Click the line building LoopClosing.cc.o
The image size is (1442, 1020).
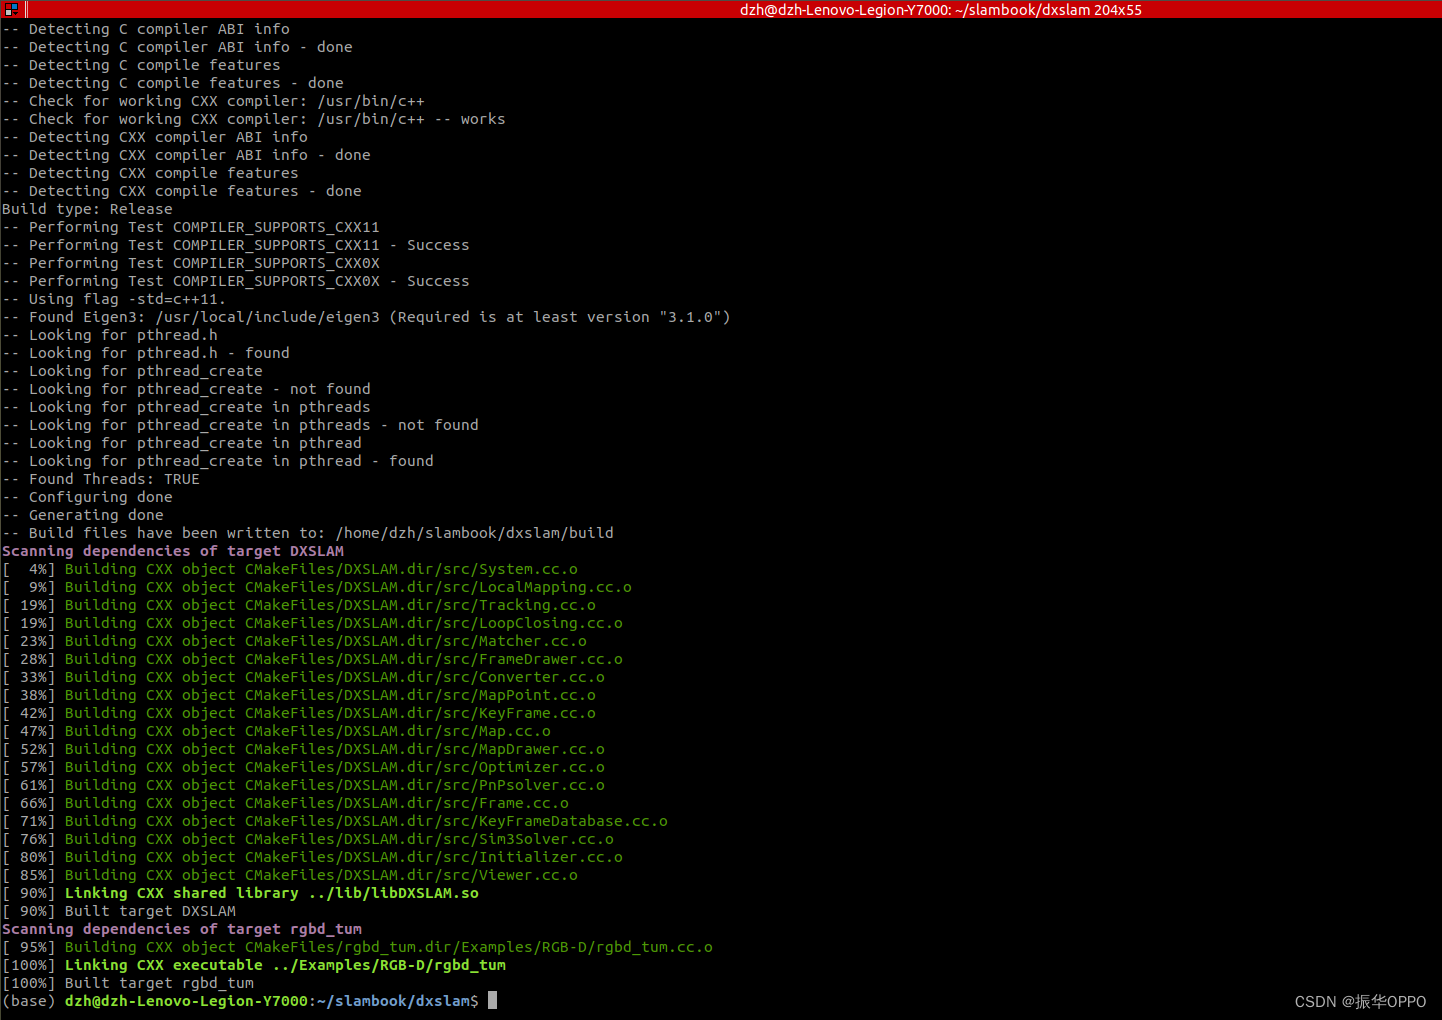pyautogui.click(x=312, y=623)
